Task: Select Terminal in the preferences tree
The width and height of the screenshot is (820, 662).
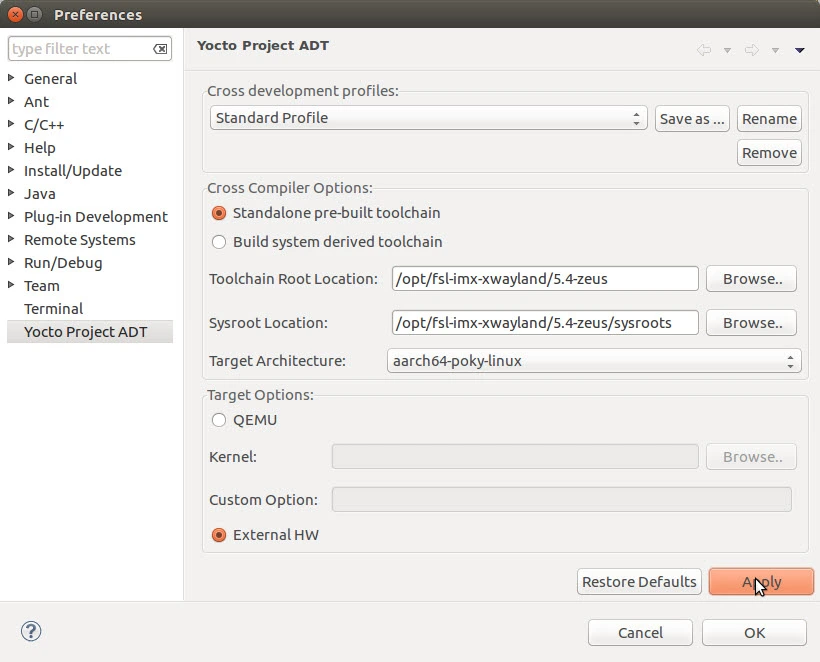Action: click(x=53, y=309)
